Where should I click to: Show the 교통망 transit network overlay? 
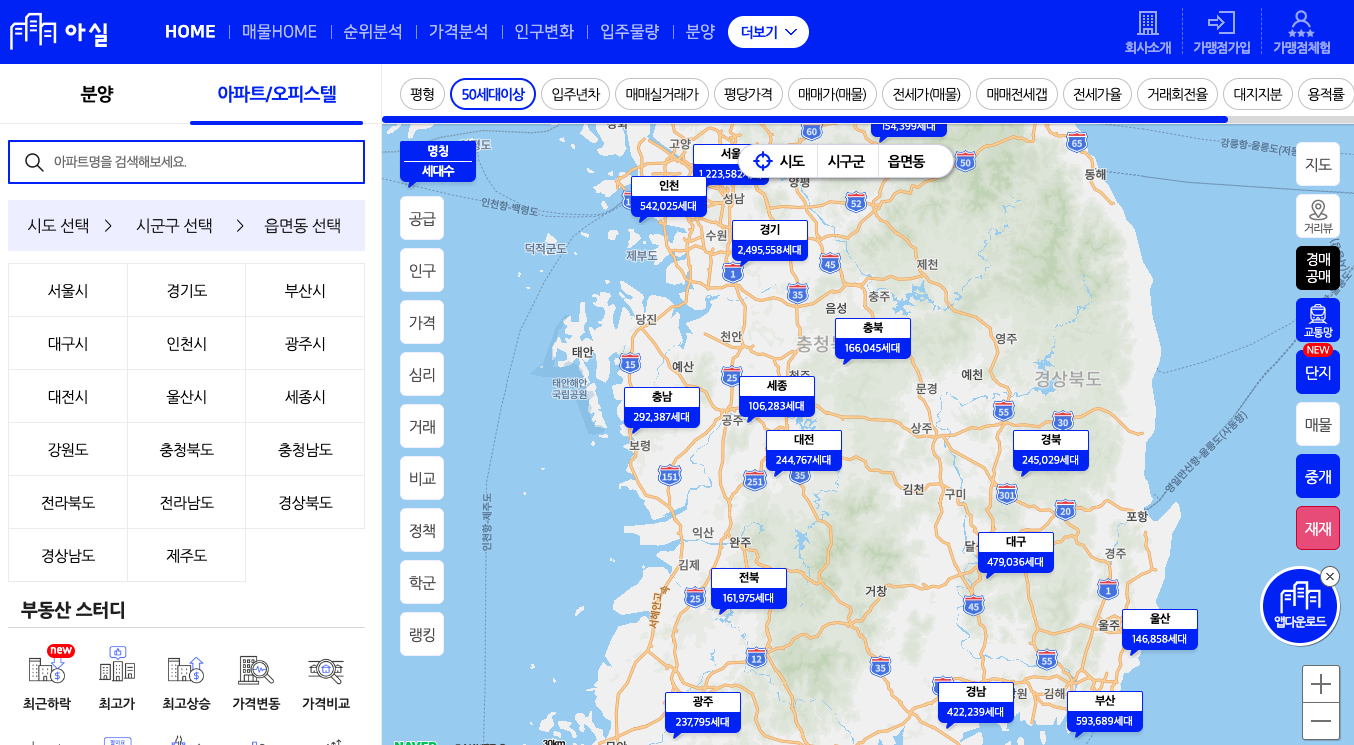click(1317, 320)
